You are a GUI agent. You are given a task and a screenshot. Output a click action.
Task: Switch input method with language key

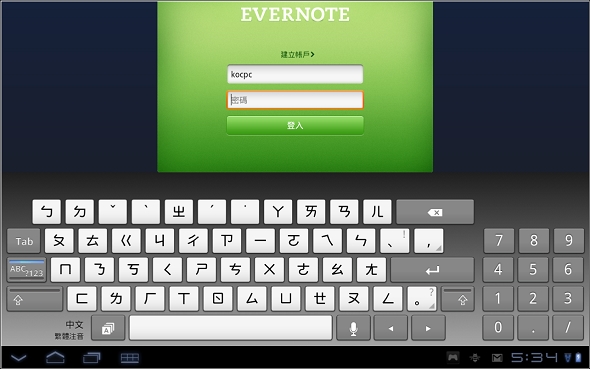pos(108,328)
